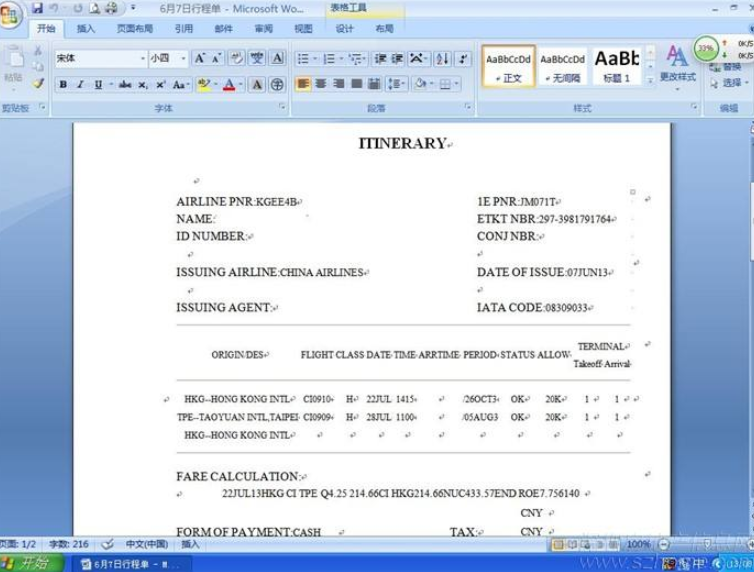Click the Grow Font icon
Viewport: 754px width, 572px height.
click(199, 59)
